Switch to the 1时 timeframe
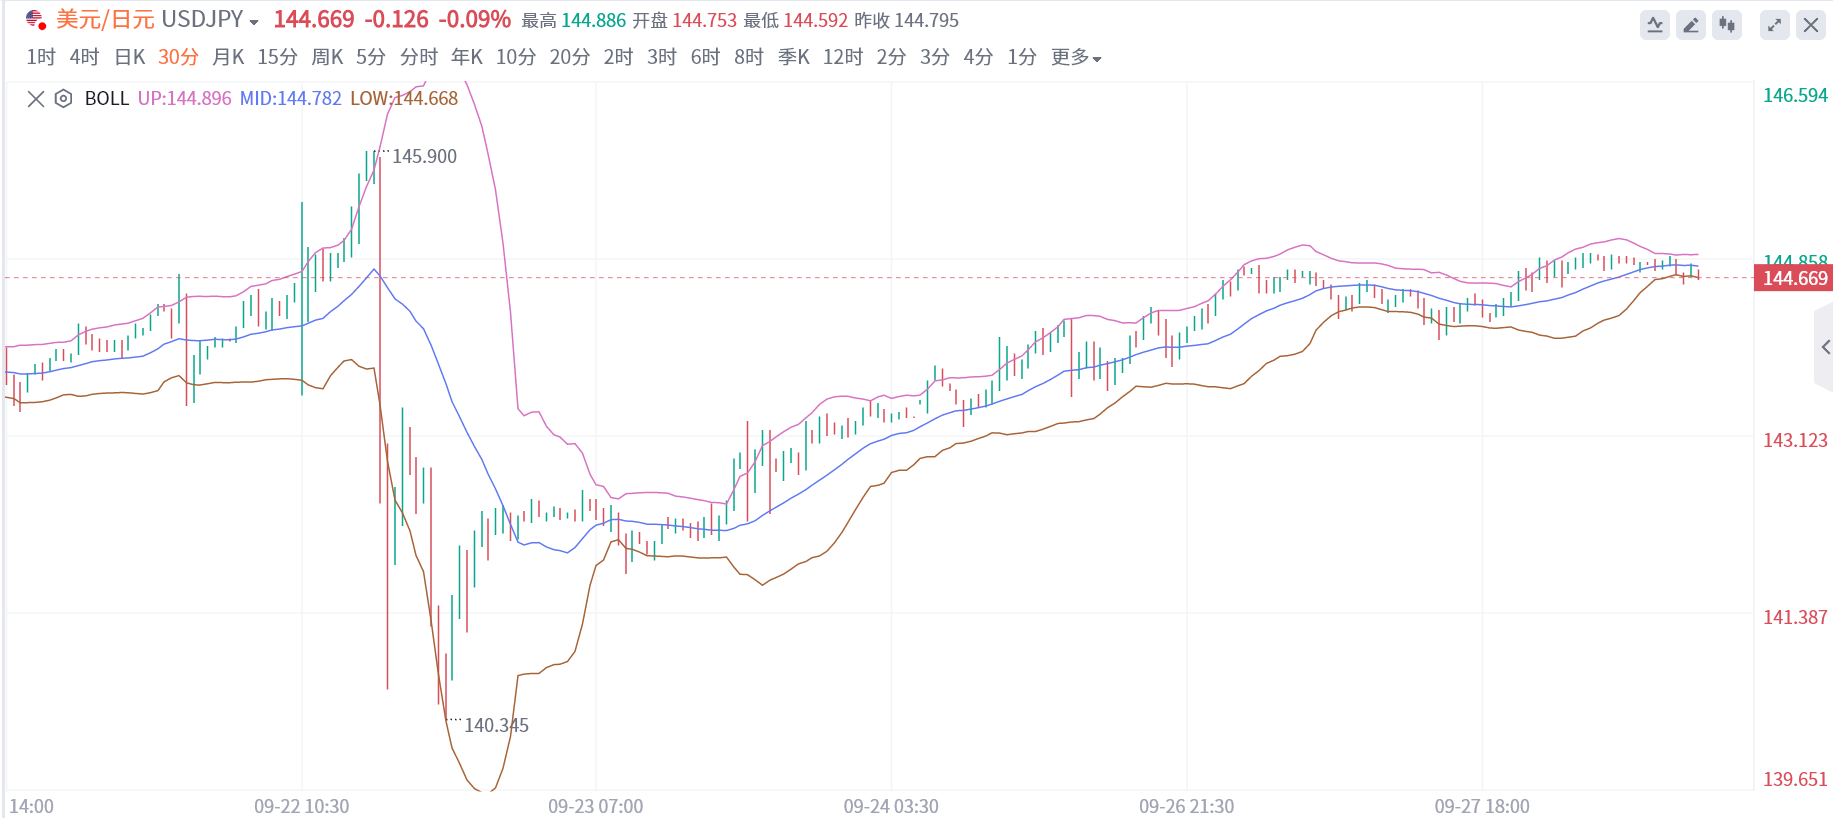The image size is (1833, 818). tap(41, 57)
